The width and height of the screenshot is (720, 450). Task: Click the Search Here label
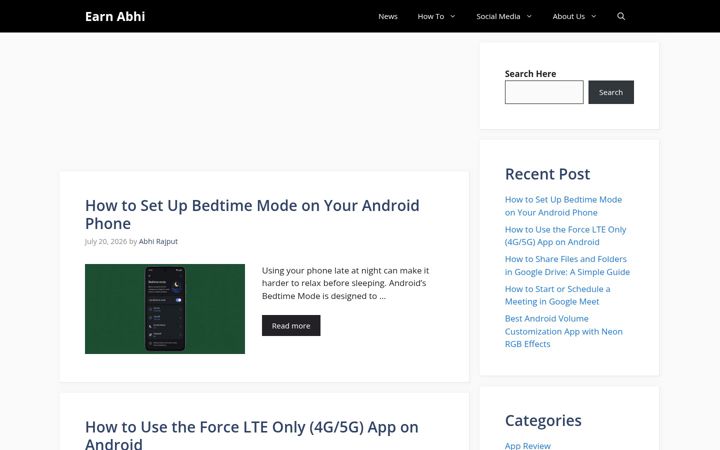530,74
